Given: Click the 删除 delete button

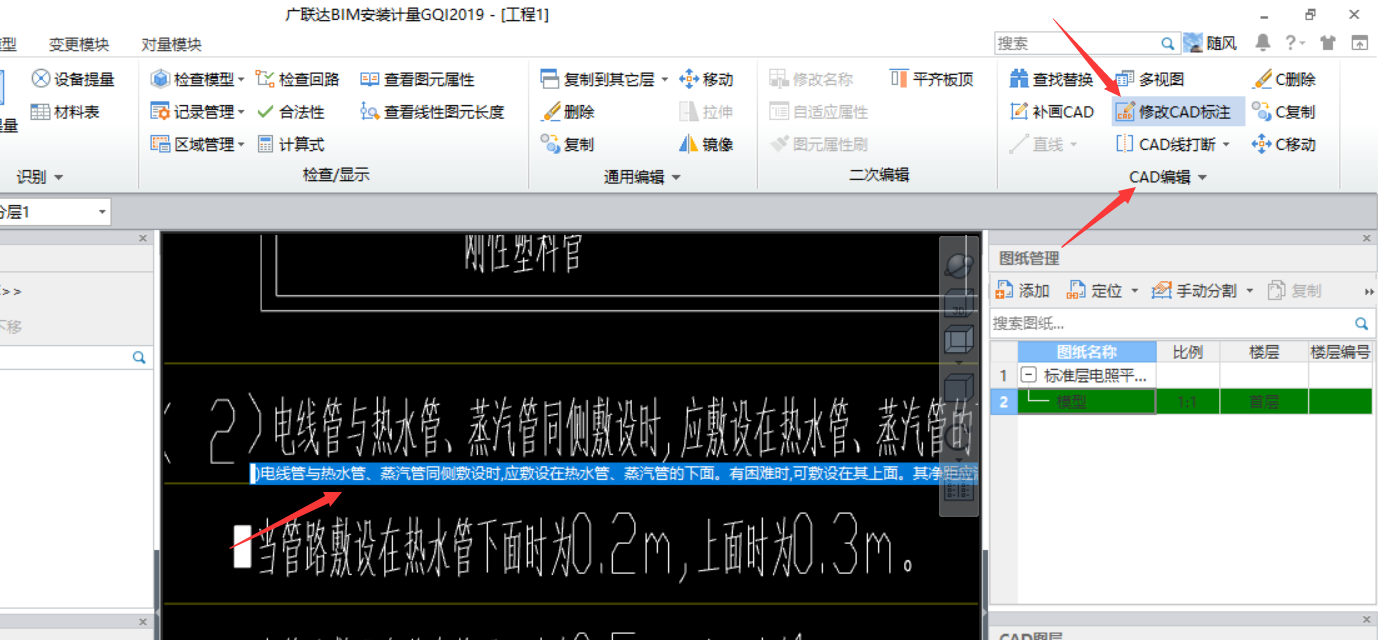Looking at the screenshot, I should click(568, 112).
